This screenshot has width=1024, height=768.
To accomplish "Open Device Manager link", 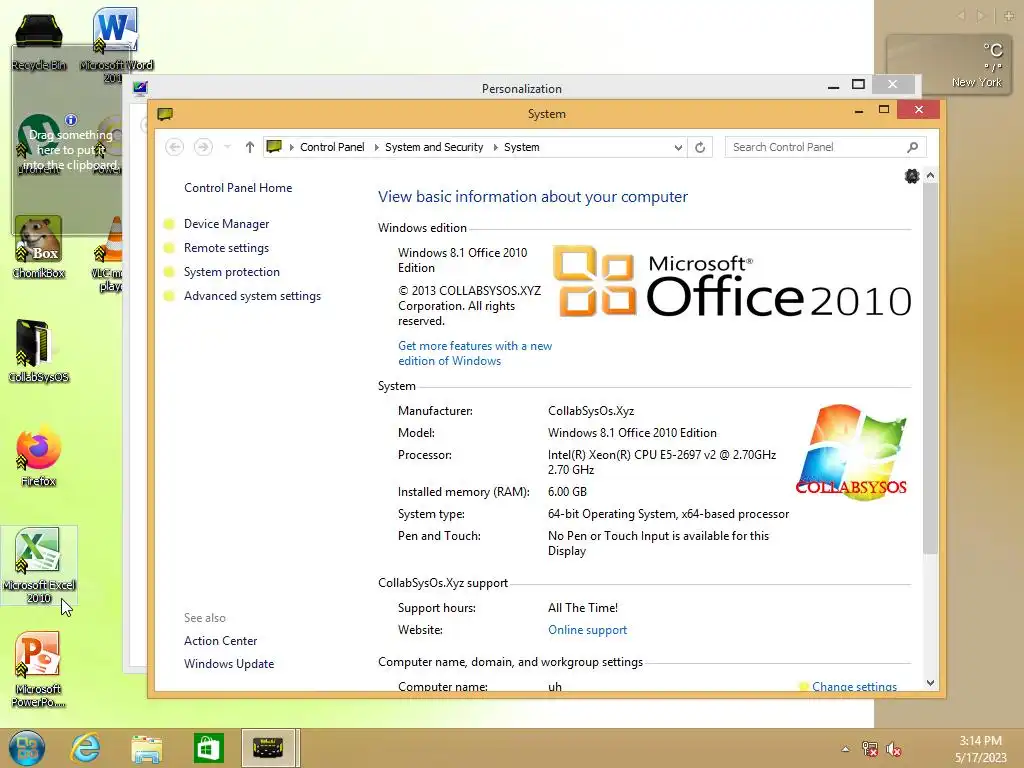I will (227, 224).
